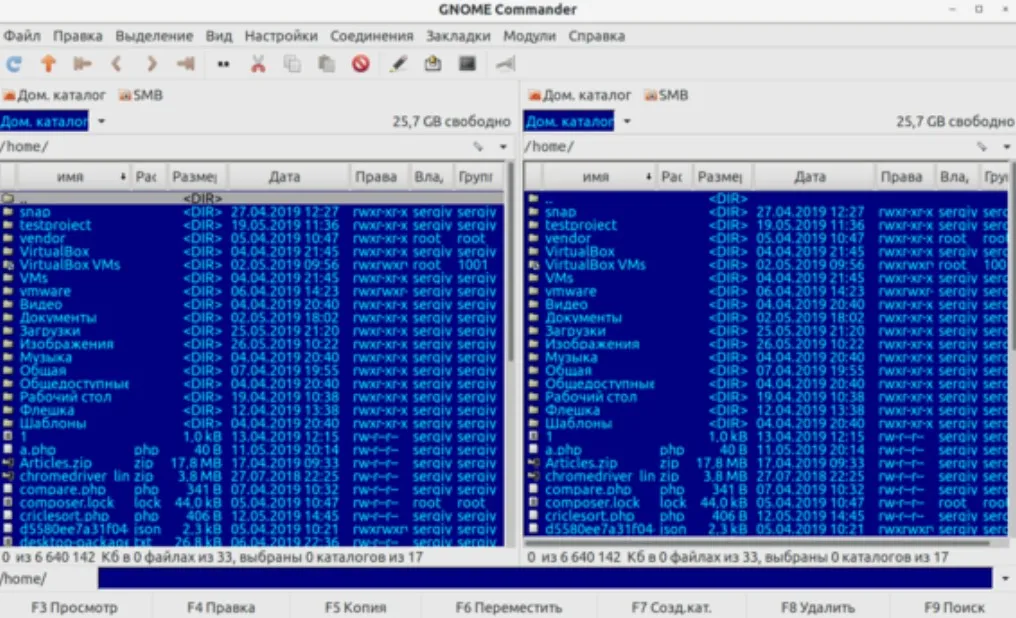Select criclesort.php in the right panel
Image resolution: width=1016 pixels, height=618 pixels.
[x=768, y=516]
